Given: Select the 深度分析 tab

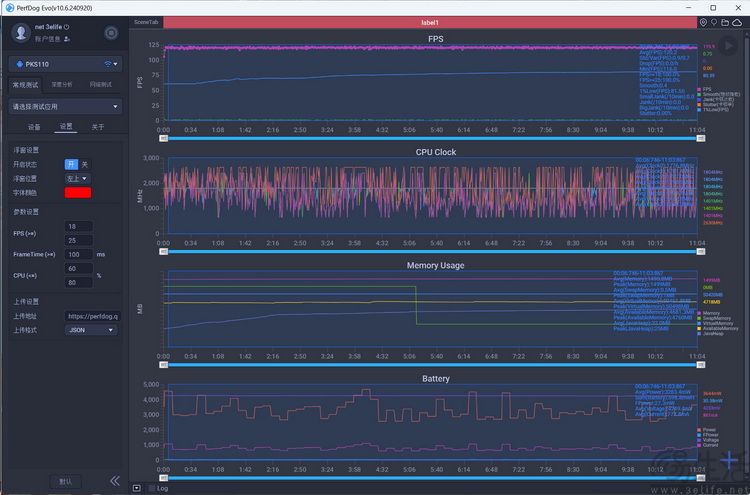Looking at the screenshot, I should (62, 85).
